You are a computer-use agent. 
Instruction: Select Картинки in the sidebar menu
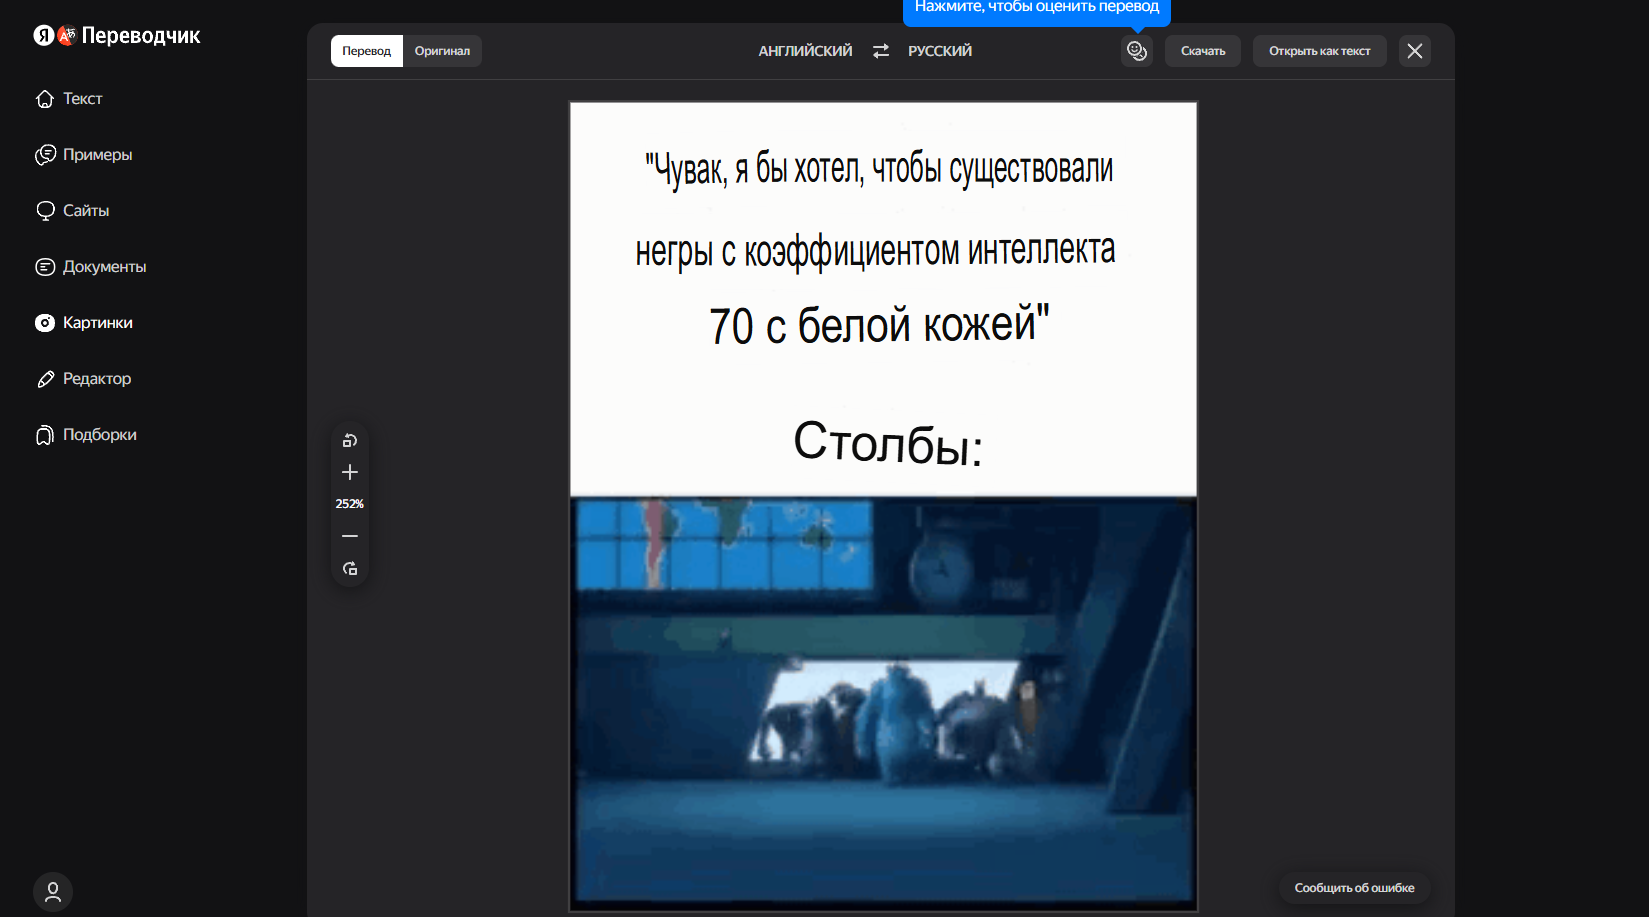click(98, 323)
